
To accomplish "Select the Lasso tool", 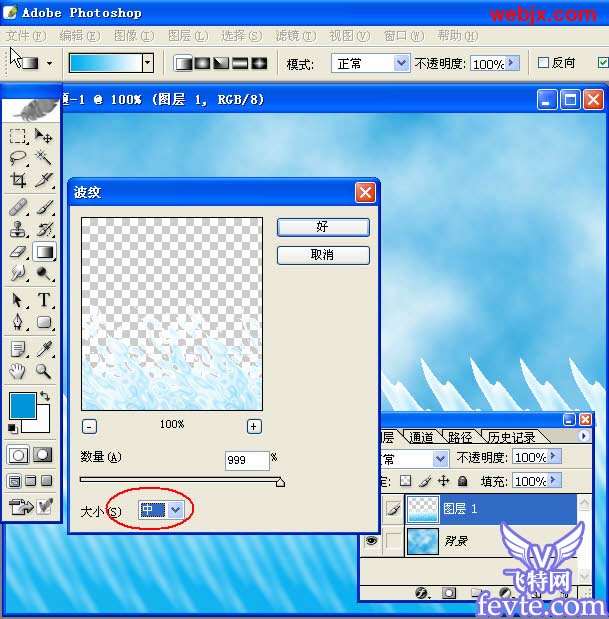I will click(18, 158).
